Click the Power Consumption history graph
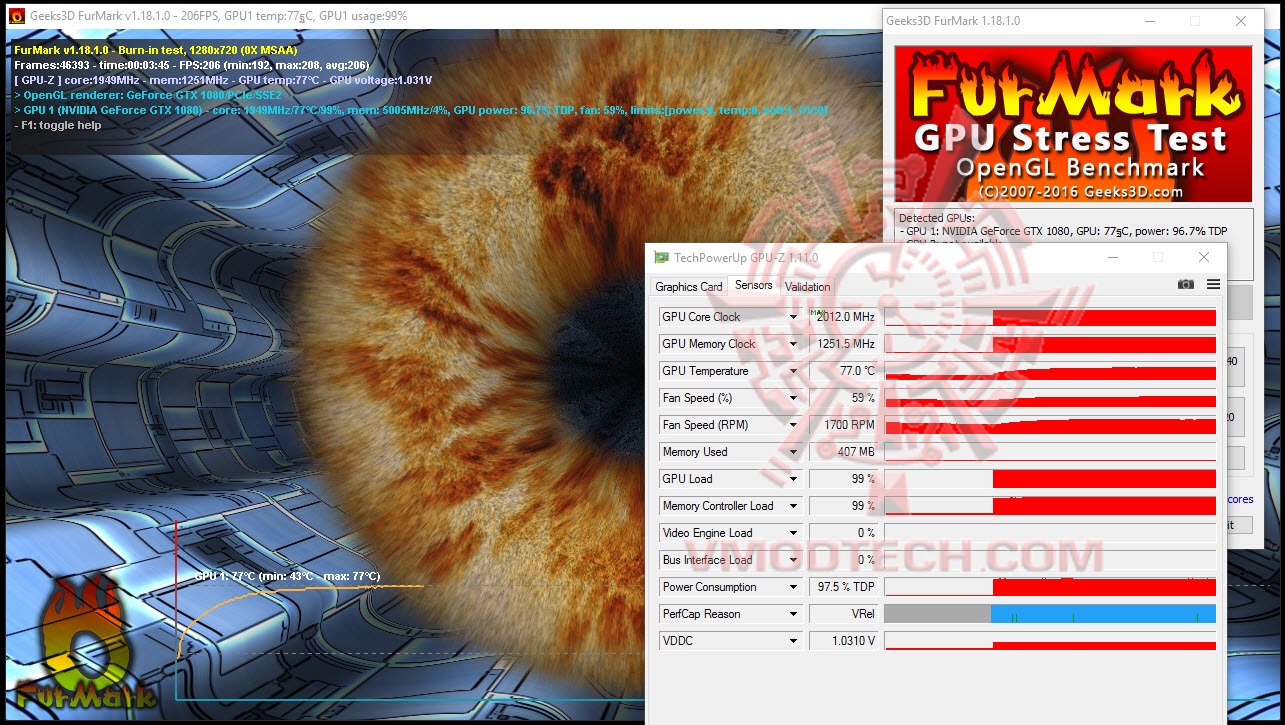Screen dimensions: 1285x725 click(1050, 587)
